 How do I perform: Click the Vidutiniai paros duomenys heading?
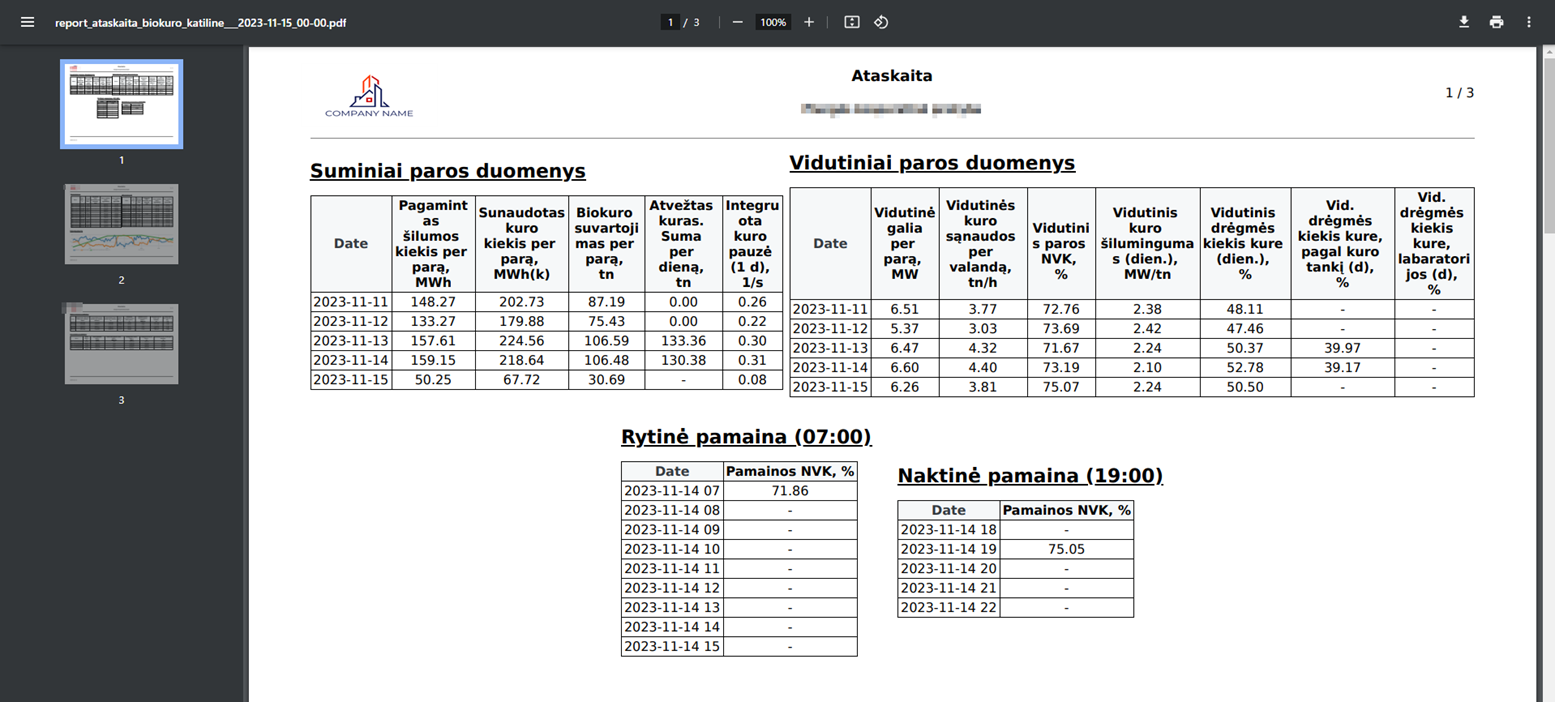click(x=932, y=163)
